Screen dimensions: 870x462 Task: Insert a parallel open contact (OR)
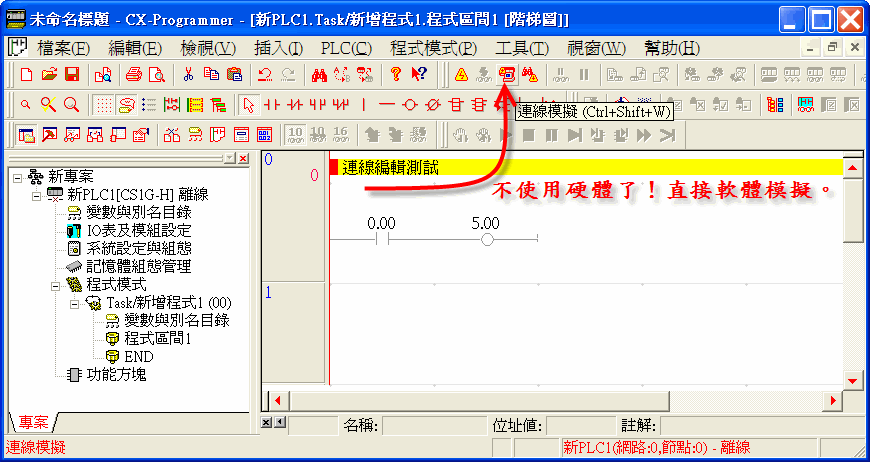coord(318,104)
